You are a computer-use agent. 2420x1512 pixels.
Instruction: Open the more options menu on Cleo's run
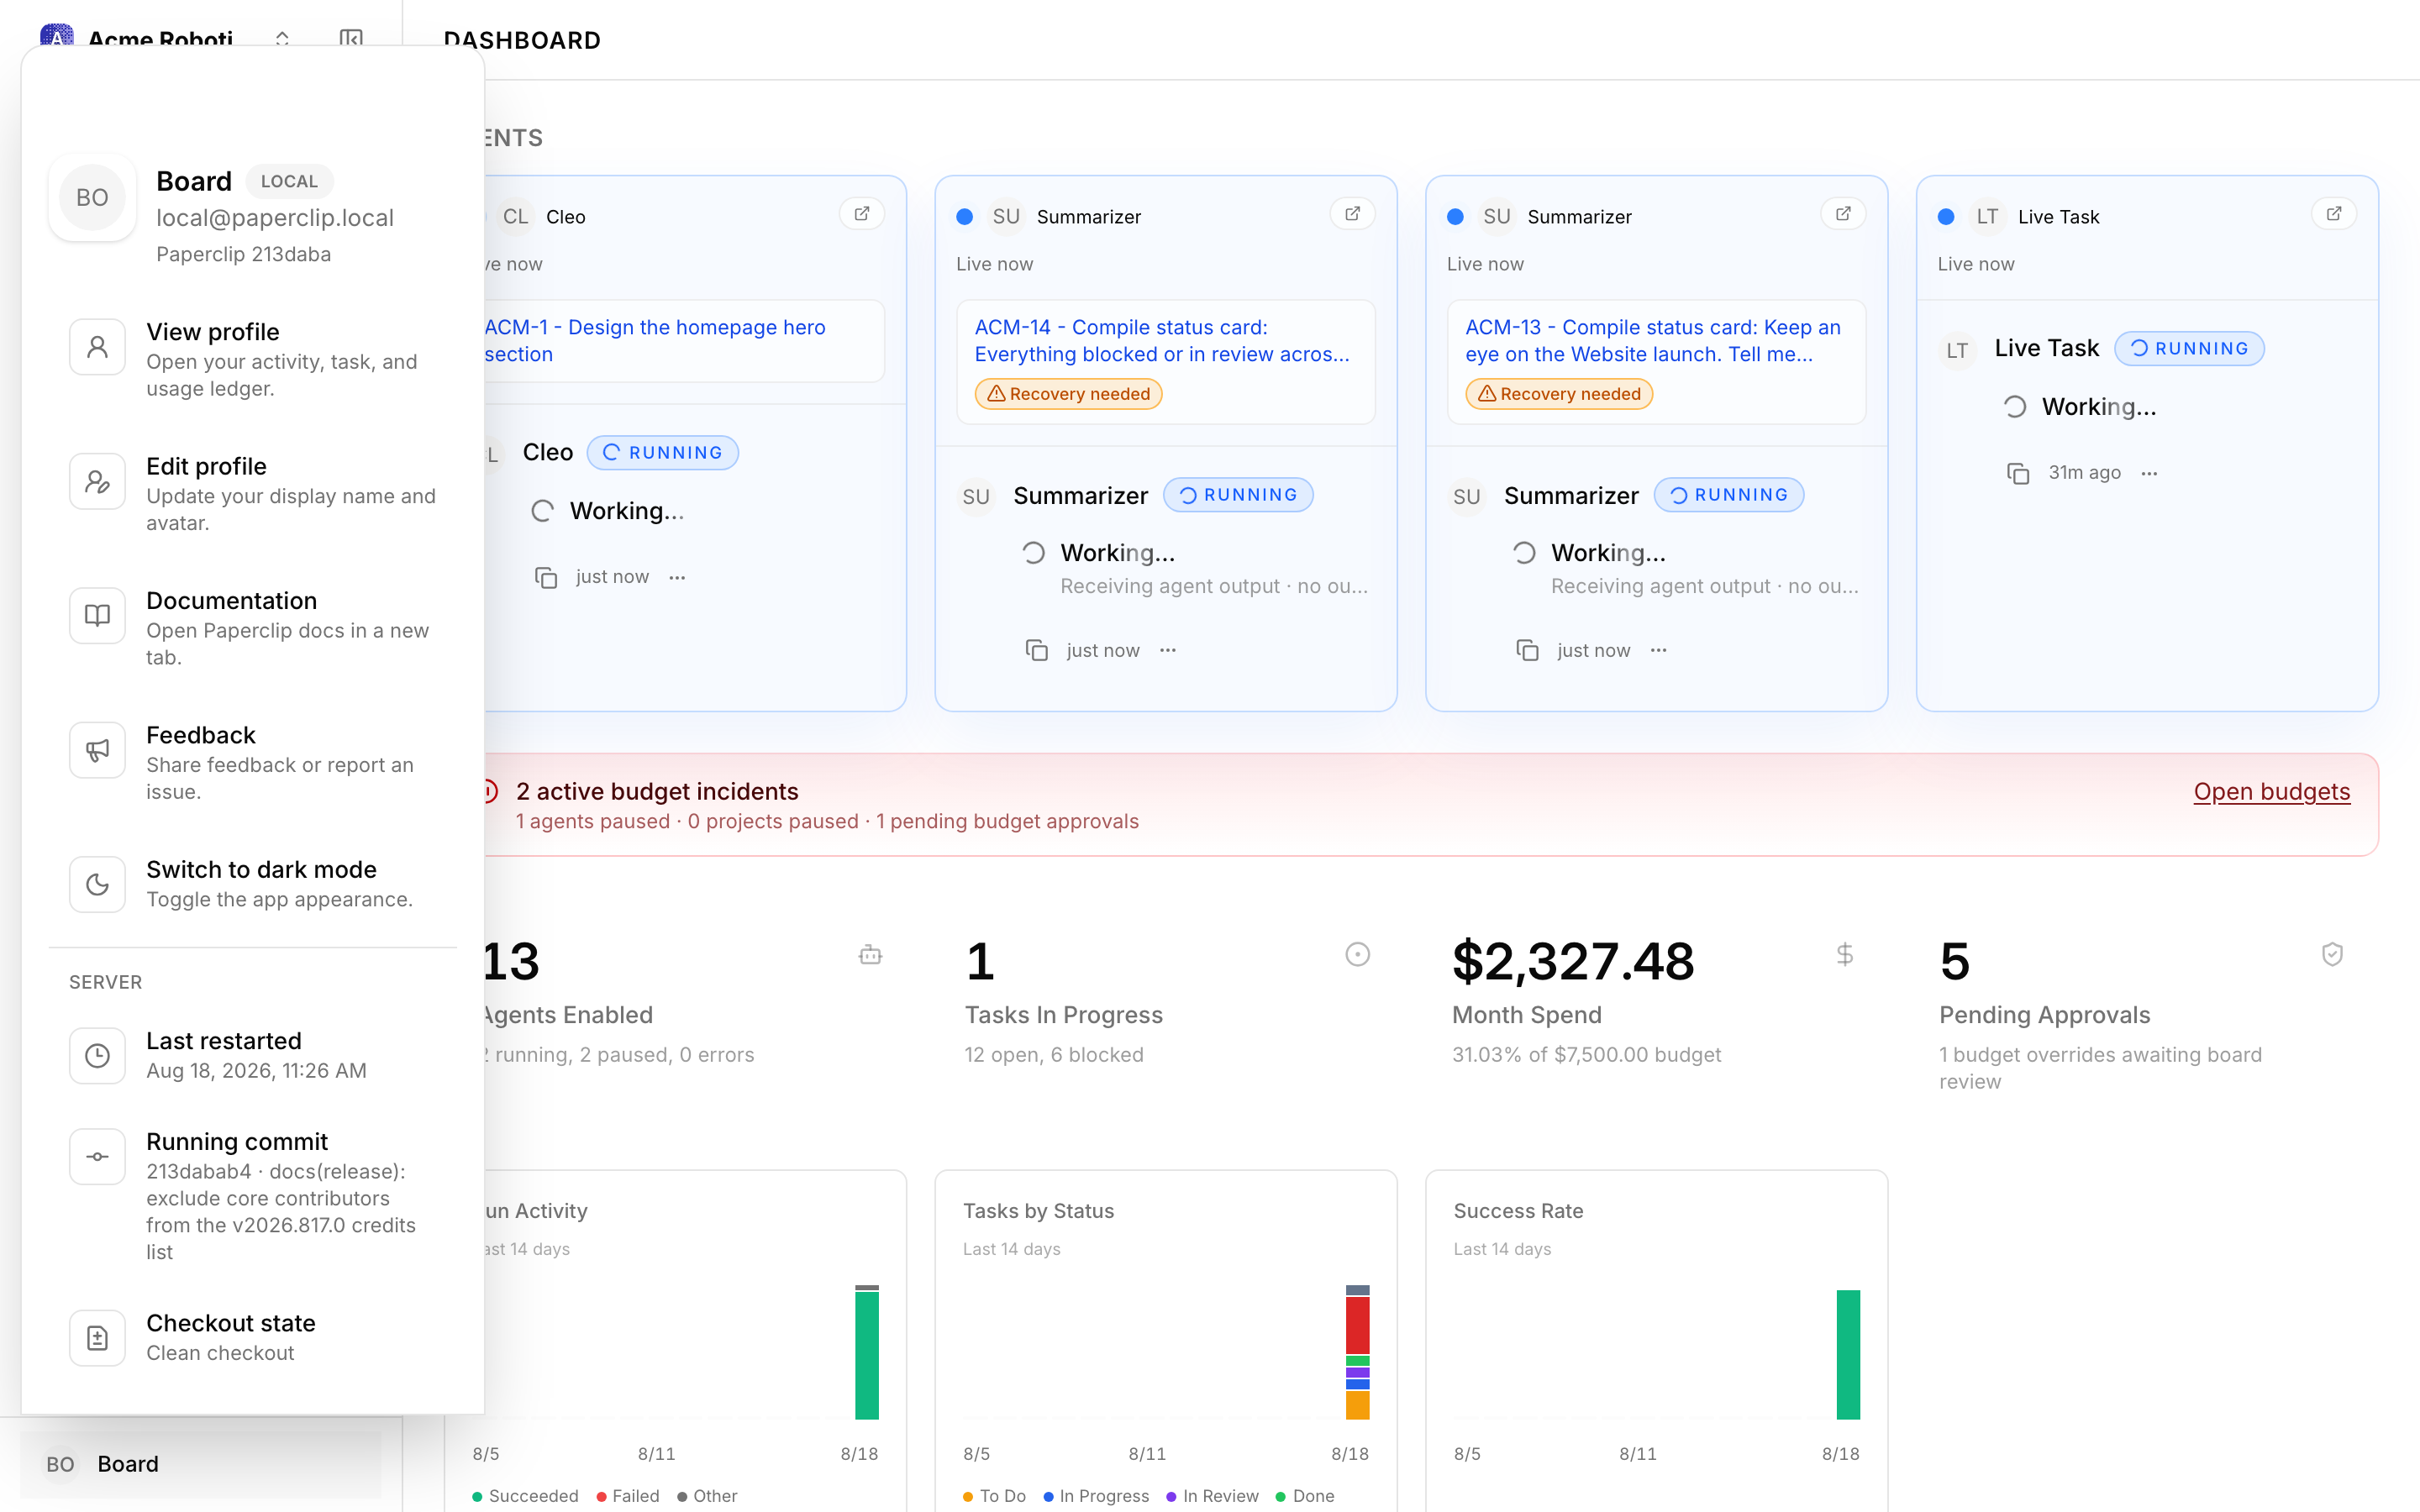coord(677,577)
